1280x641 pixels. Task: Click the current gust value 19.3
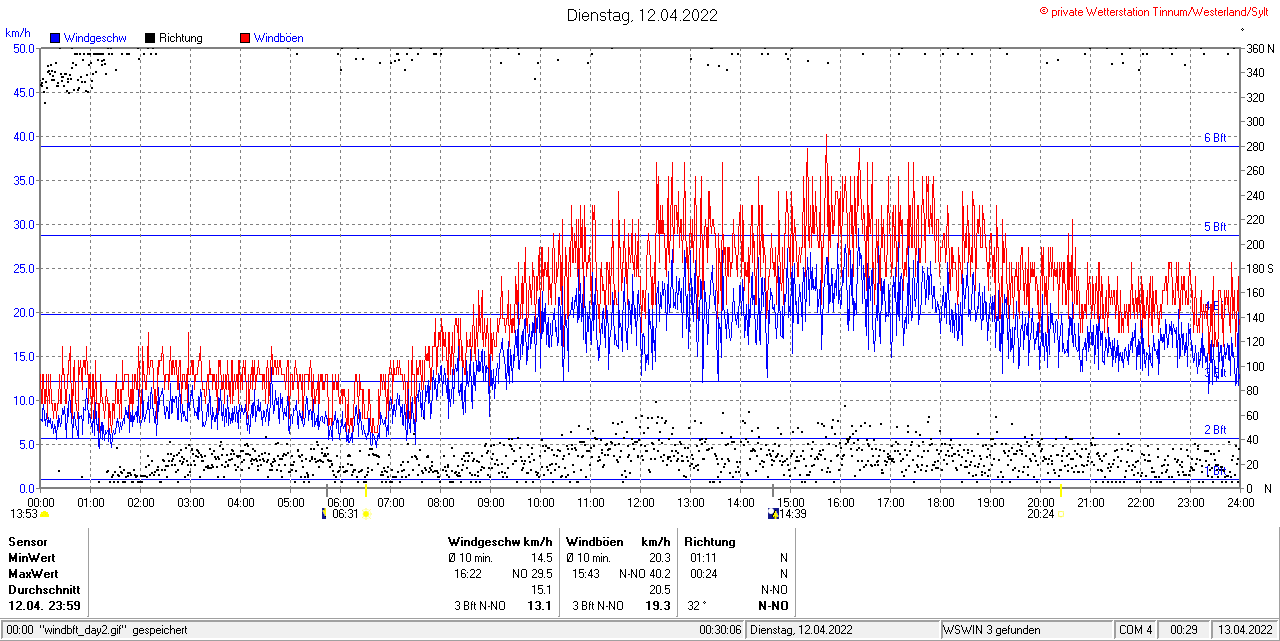[x=658, y=606]
